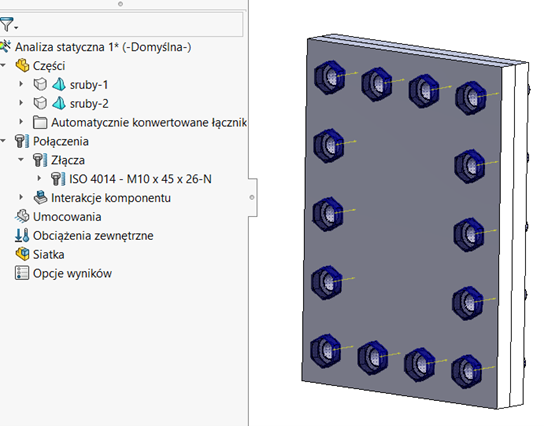Select Opcje wyników item

[x=72, y=273]
